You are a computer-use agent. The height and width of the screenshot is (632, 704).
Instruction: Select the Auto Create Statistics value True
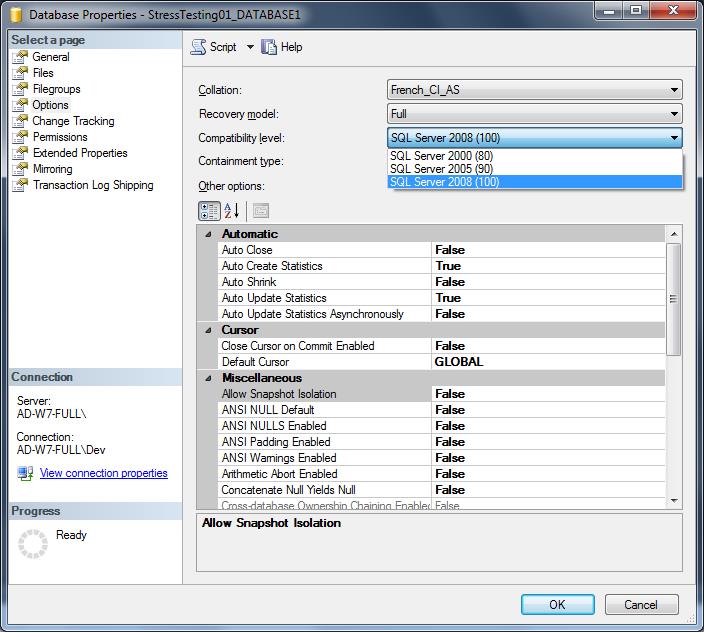tap(548, 266)
